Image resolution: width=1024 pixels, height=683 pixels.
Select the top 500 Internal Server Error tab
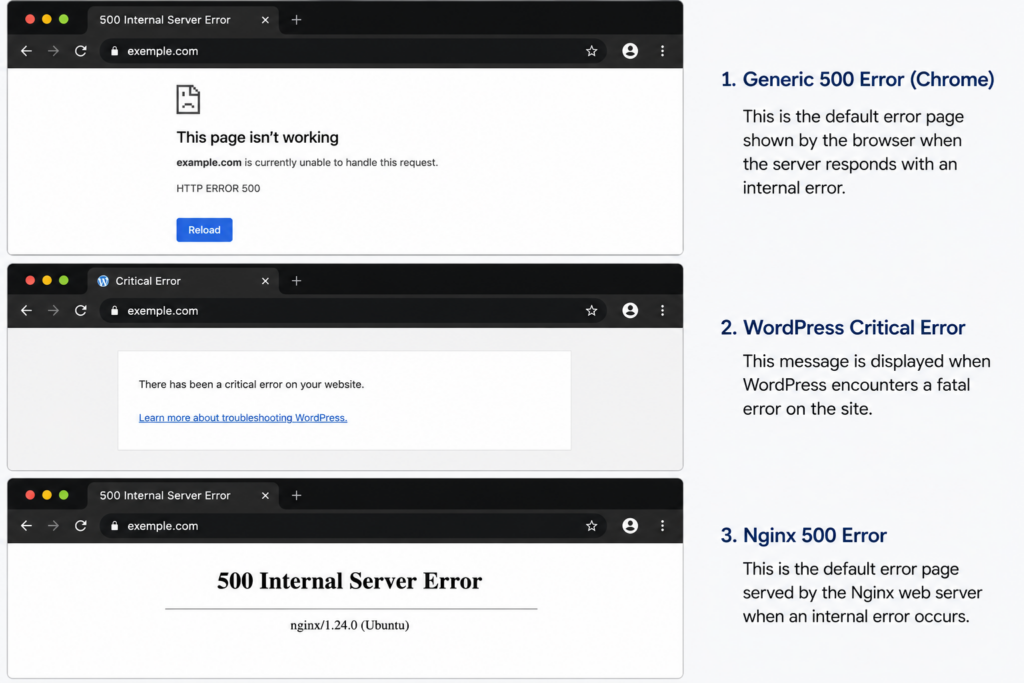[x=183, y=20]
